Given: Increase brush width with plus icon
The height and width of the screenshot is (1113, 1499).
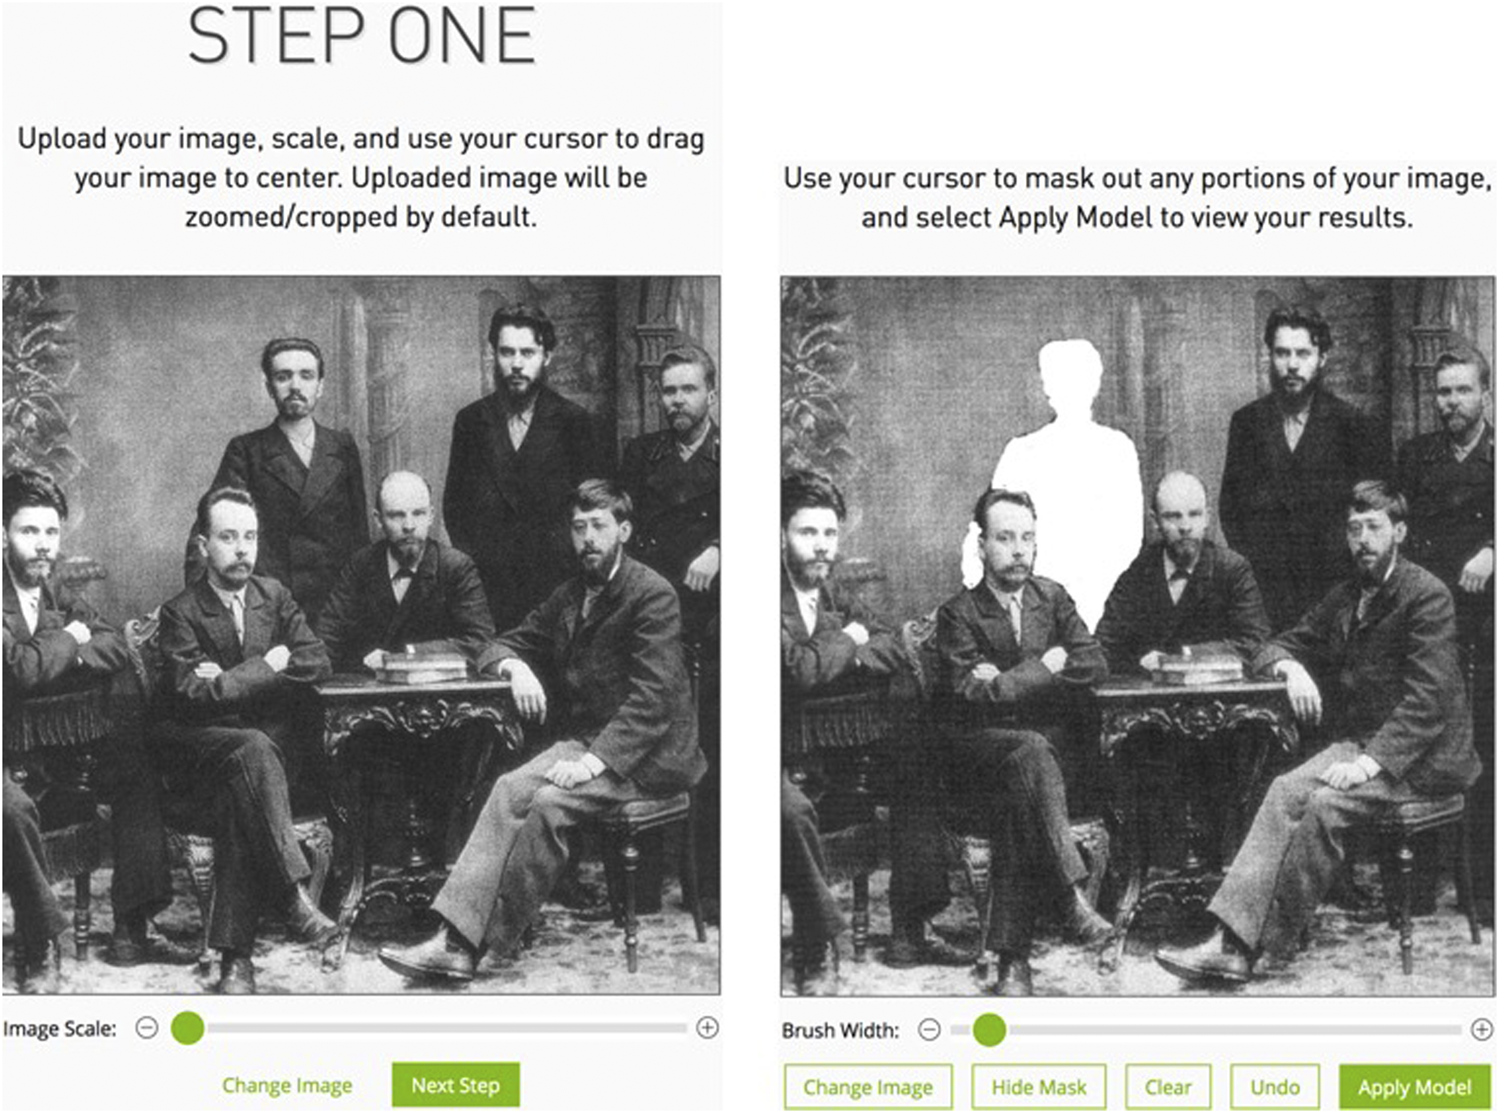Looking at the screenshot, I should [x=1482, y=1029].
